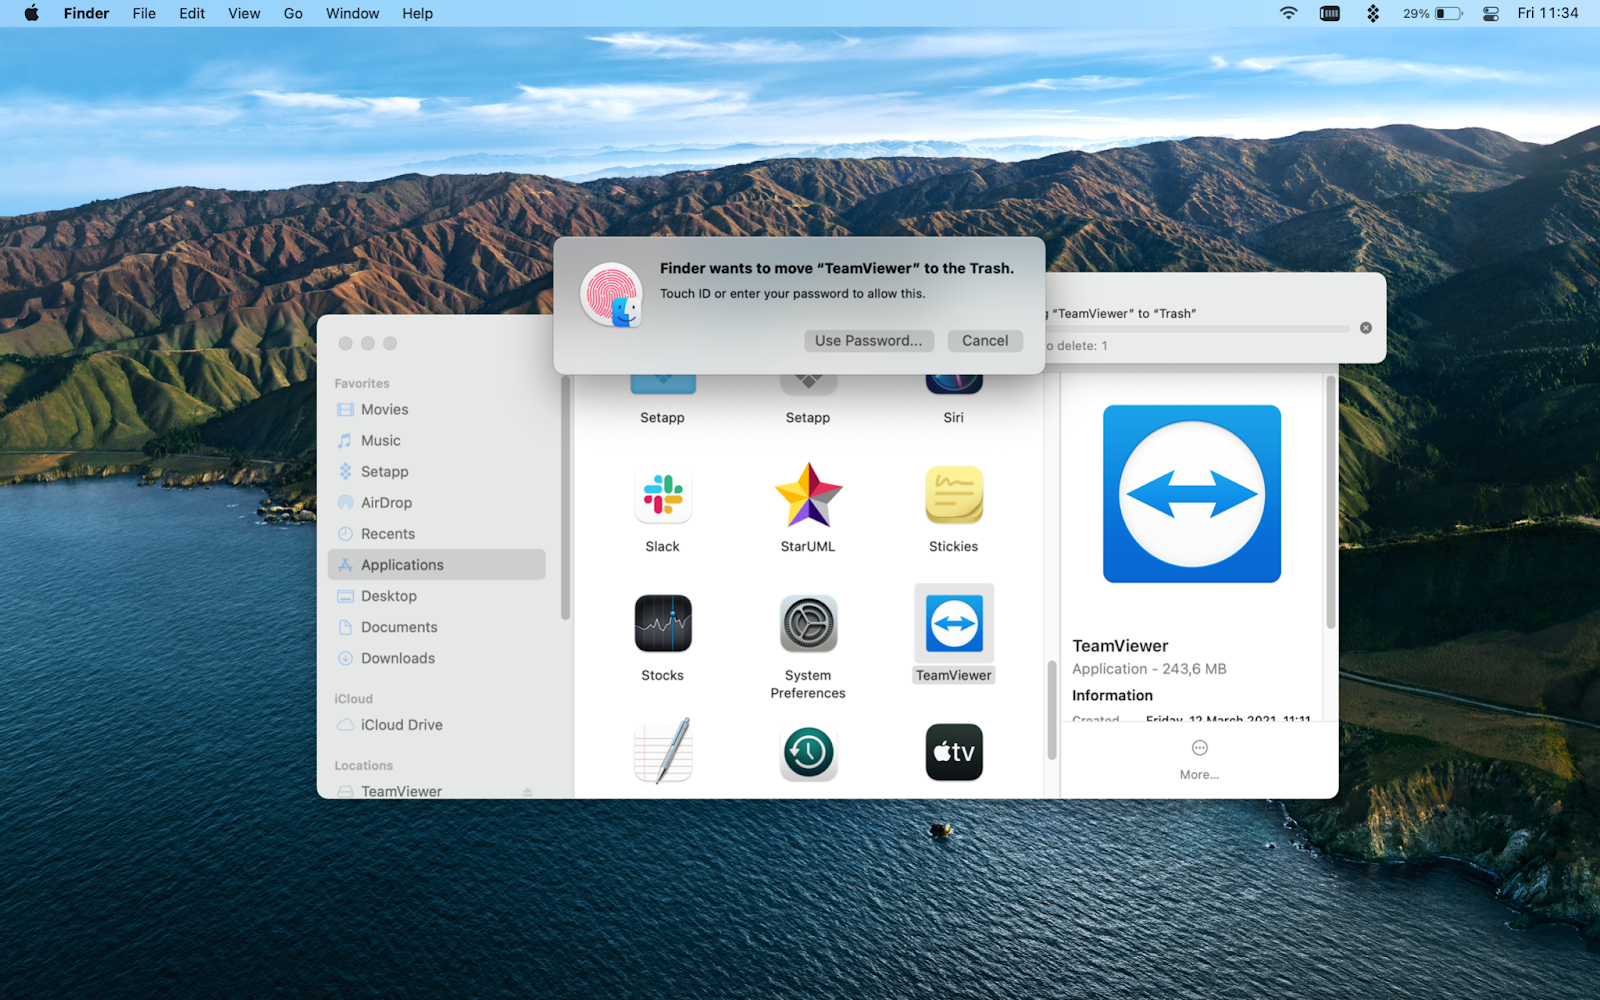The width and height of the screenshot is (1600, 1000).
Task: Click "Application - 243,6 MB" text in preview
Action: tap(1149, 669)
